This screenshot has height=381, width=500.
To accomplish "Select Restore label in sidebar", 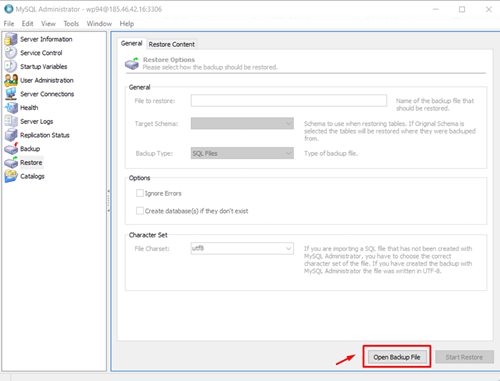I will [31, 162].
